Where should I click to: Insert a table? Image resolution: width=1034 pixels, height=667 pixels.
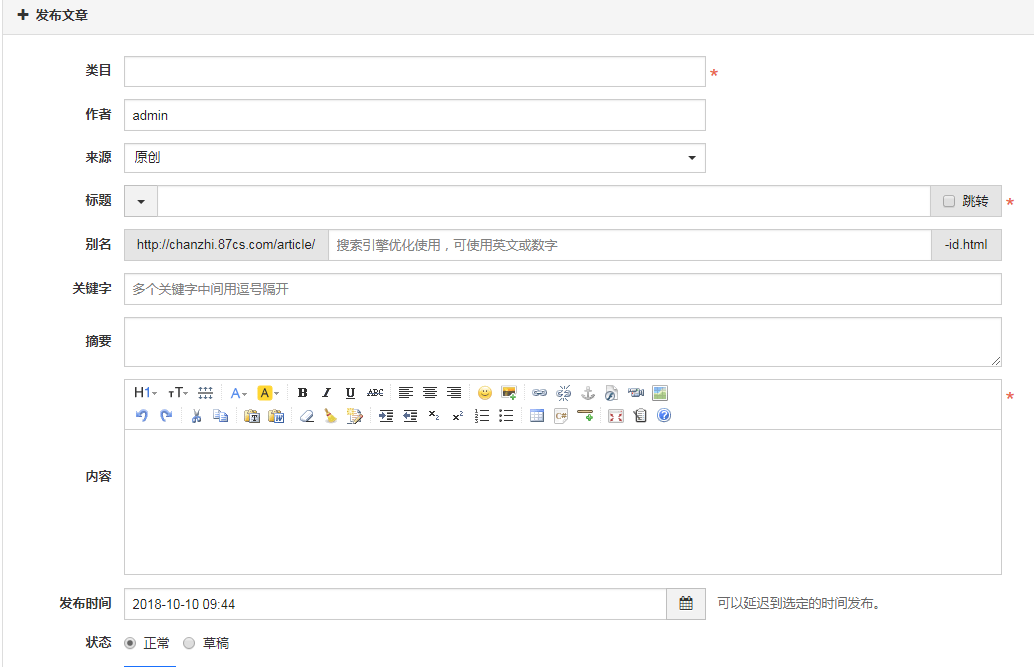pos(537,416)
